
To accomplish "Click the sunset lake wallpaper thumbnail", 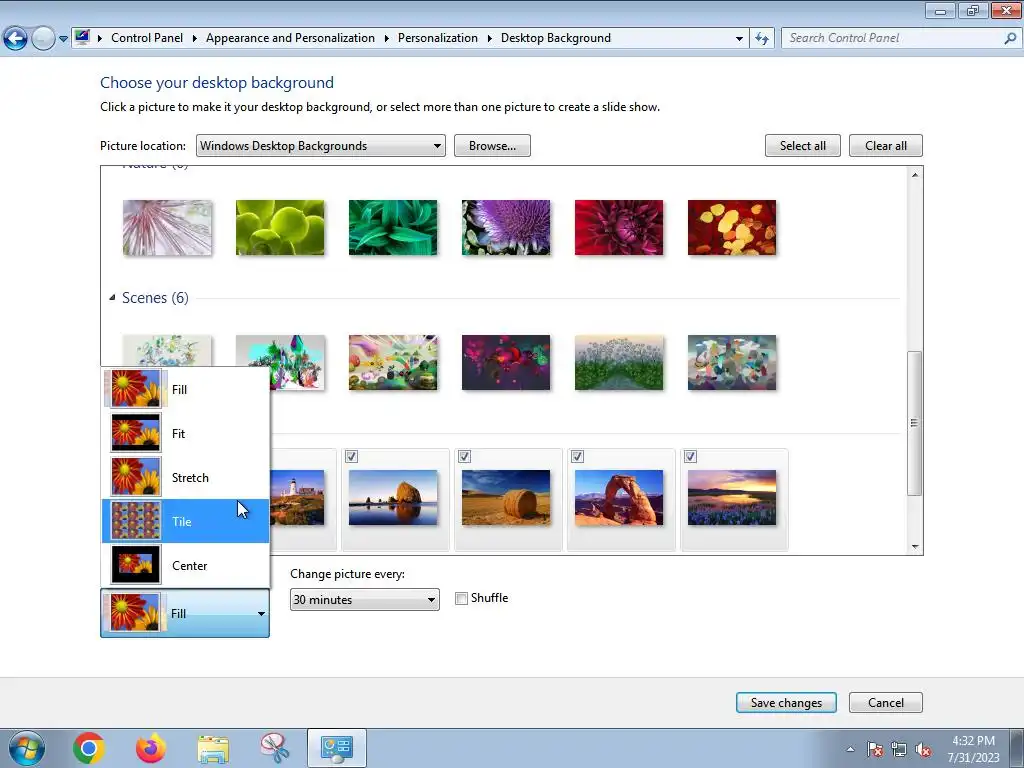I will 732,498.
